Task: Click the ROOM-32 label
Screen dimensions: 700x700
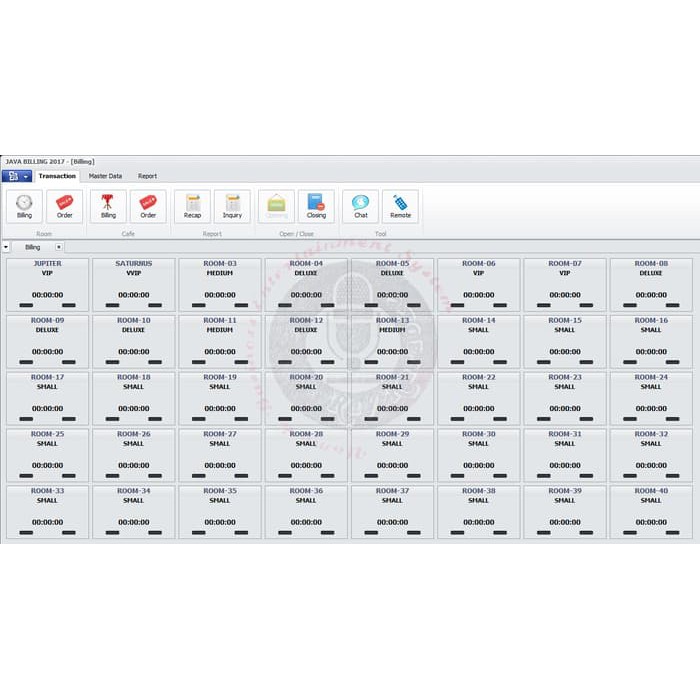Action: click(651, 434)
